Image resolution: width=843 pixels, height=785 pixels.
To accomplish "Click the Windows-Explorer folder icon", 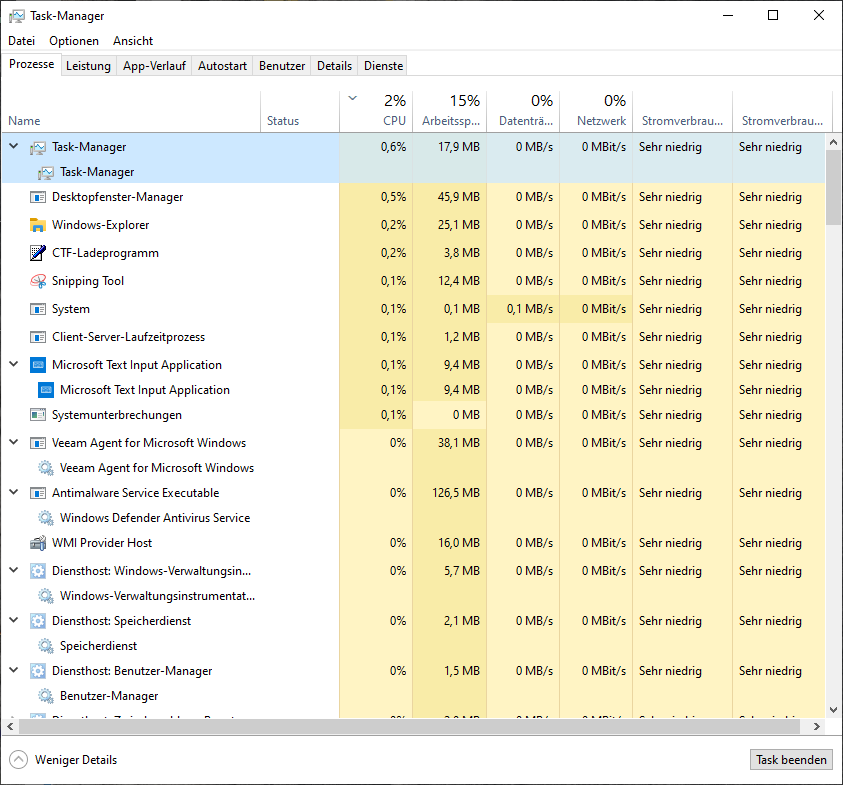I will pyautogui.click(x=38, y=225).
